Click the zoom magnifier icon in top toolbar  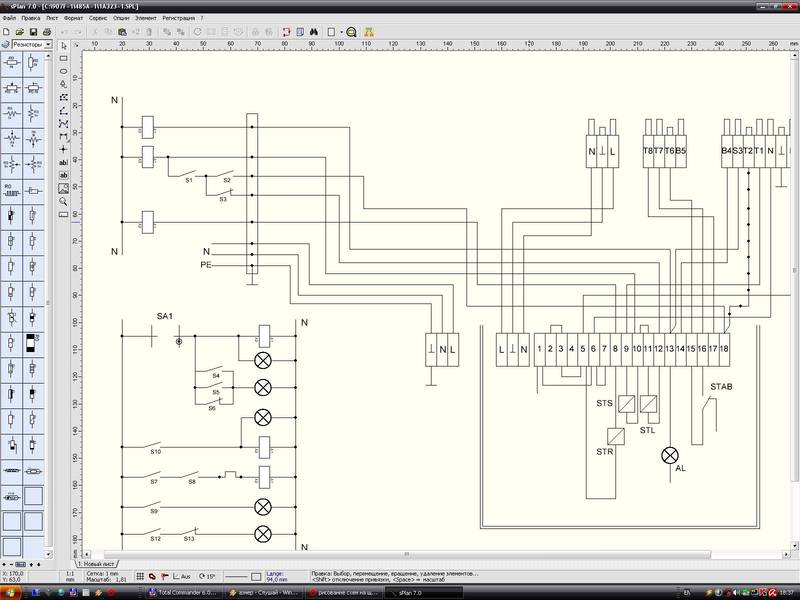pyautogui.click(x=351, y=32)
